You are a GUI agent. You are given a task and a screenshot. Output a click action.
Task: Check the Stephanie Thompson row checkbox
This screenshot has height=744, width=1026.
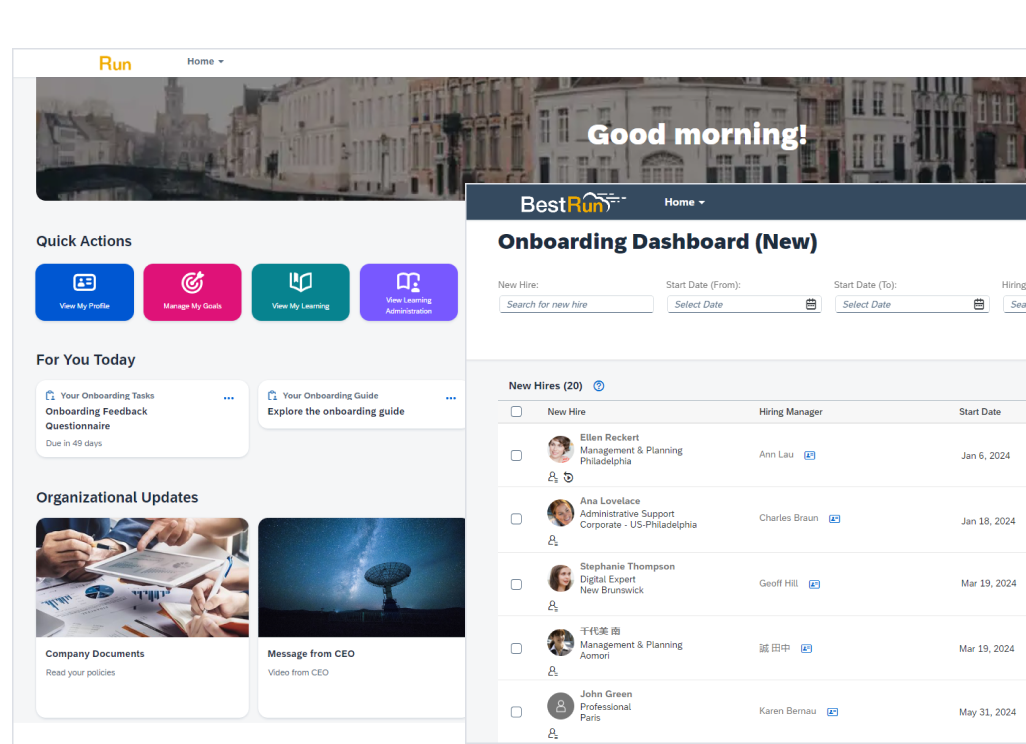(x=516, y=584)
